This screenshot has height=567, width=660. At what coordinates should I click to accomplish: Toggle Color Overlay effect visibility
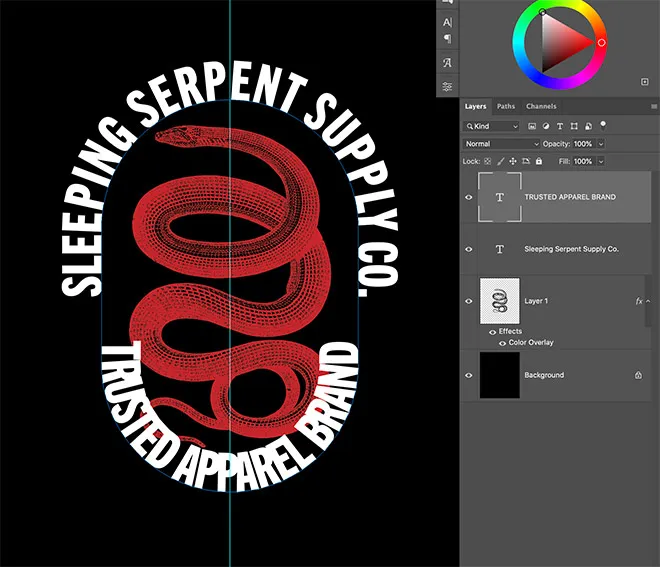[x=502, y=343]
